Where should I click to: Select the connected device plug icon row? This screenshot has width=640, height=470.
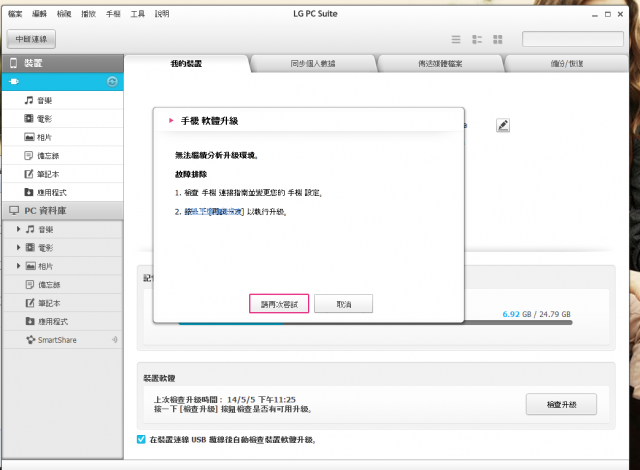(x=62, y=82)
